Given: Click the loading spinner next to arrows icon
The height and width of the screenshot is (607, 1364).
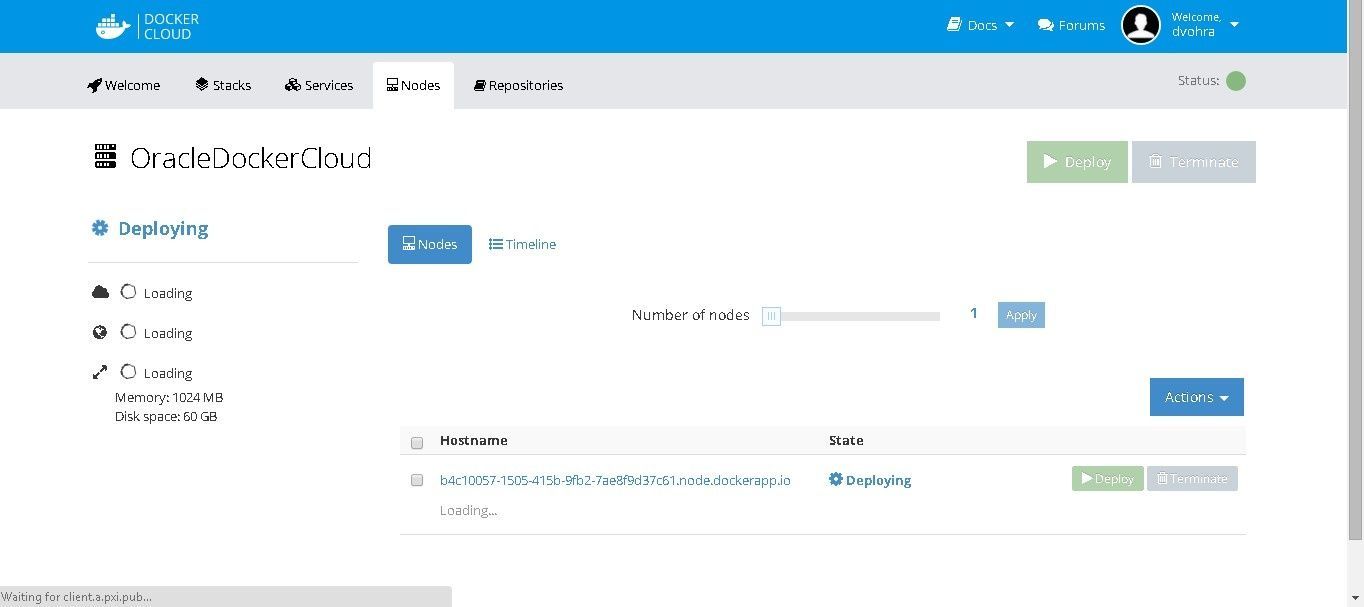Looking at the screenshot, I should point(128,372).
